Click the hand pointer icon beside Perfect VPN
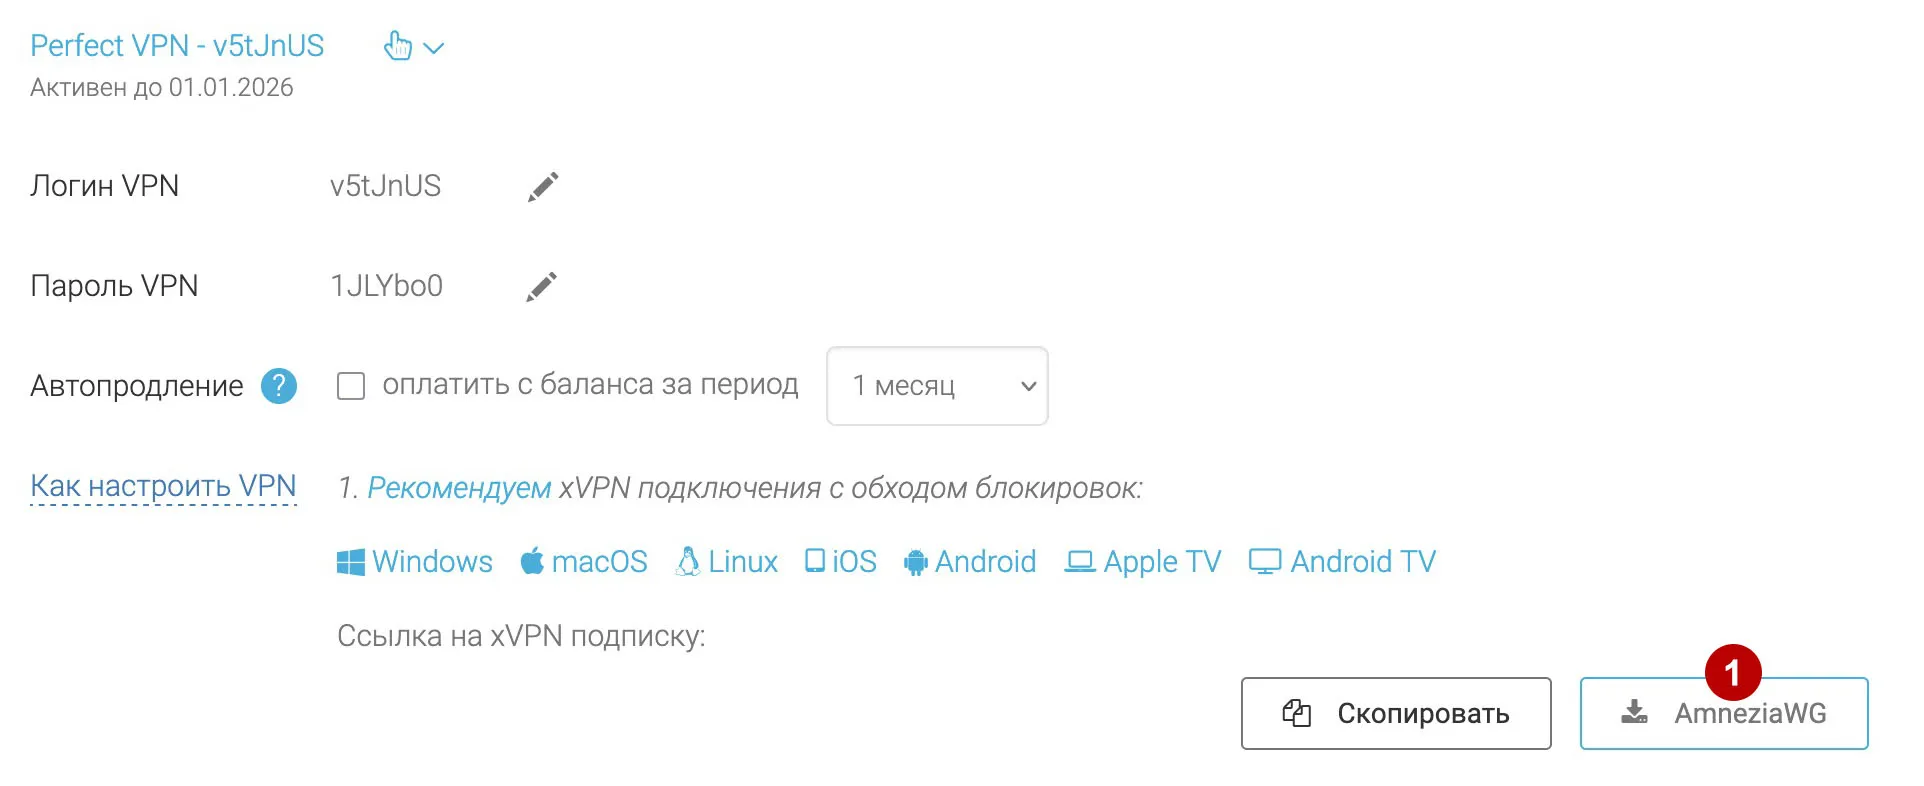Screen dimensions: 1924x786 397,46
